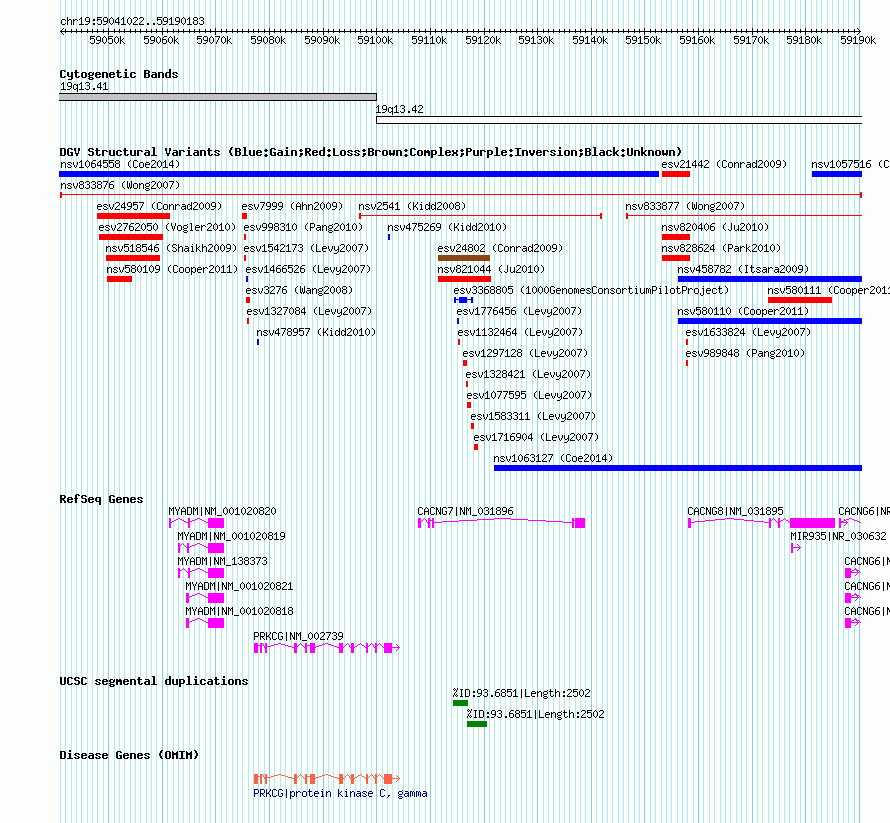Open nsv820406 (Ju2010) variant
Screen dimensions: 890x823
click(x=715, y=227)
